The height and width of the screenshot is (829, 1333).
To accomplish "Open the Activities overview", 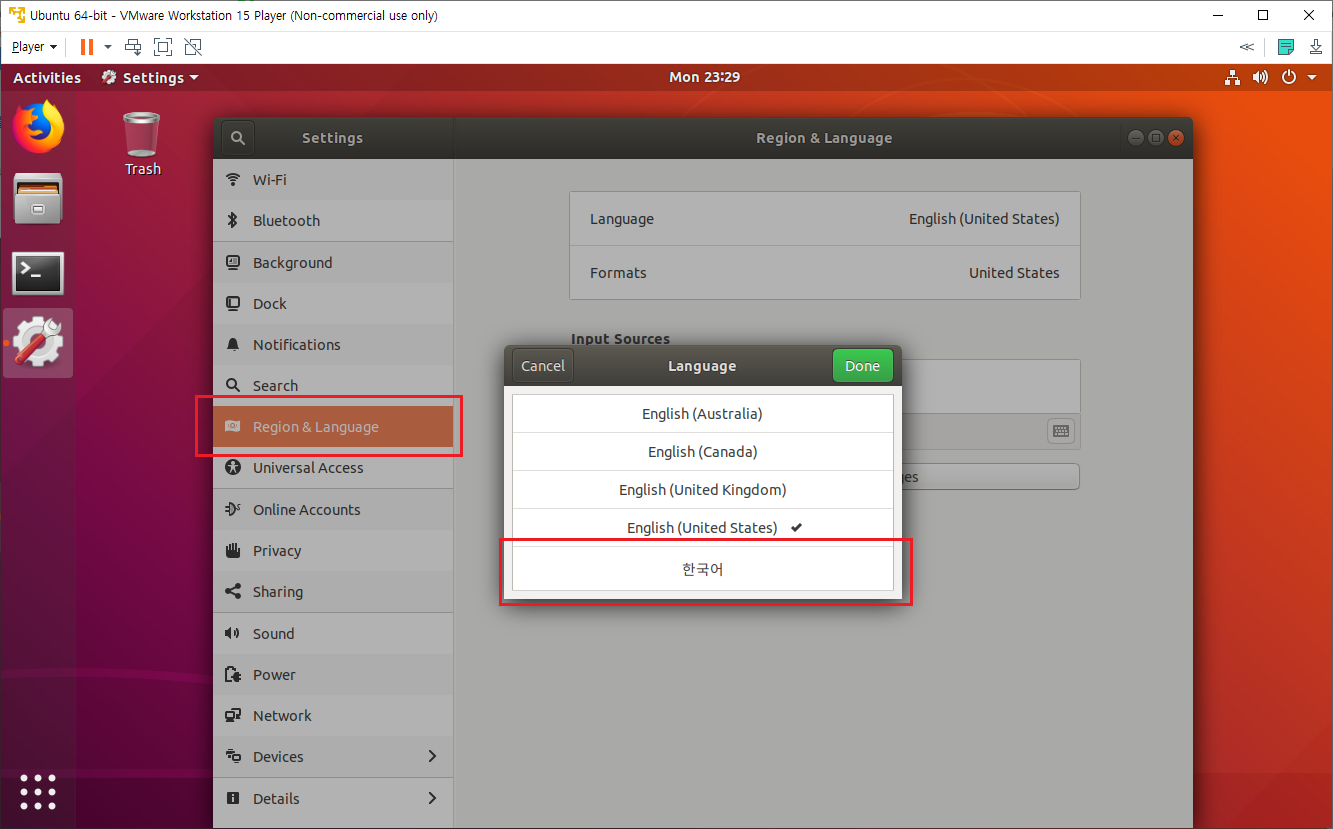I will [47, 77].
